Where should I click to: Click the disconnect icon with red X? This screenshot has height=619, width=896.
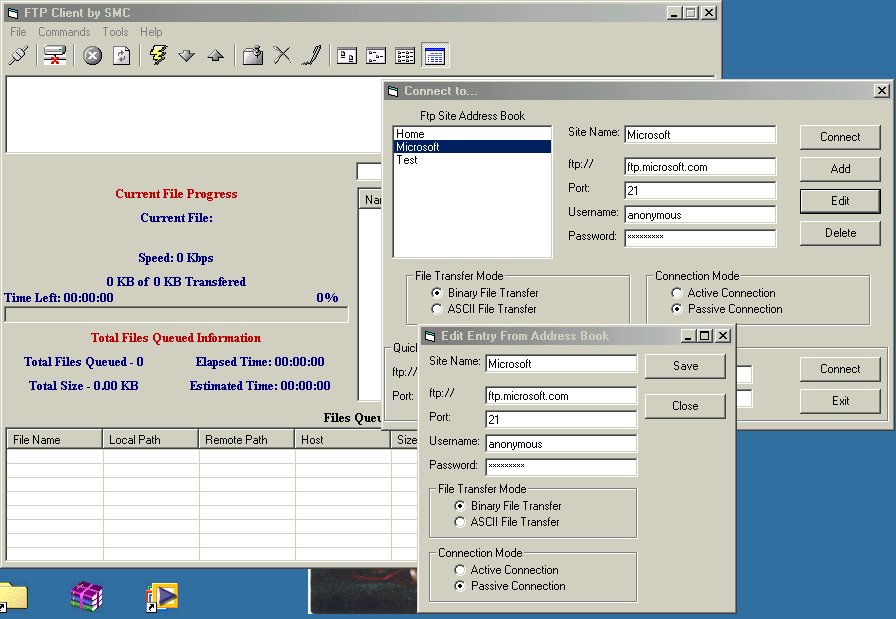click(55, 56)
